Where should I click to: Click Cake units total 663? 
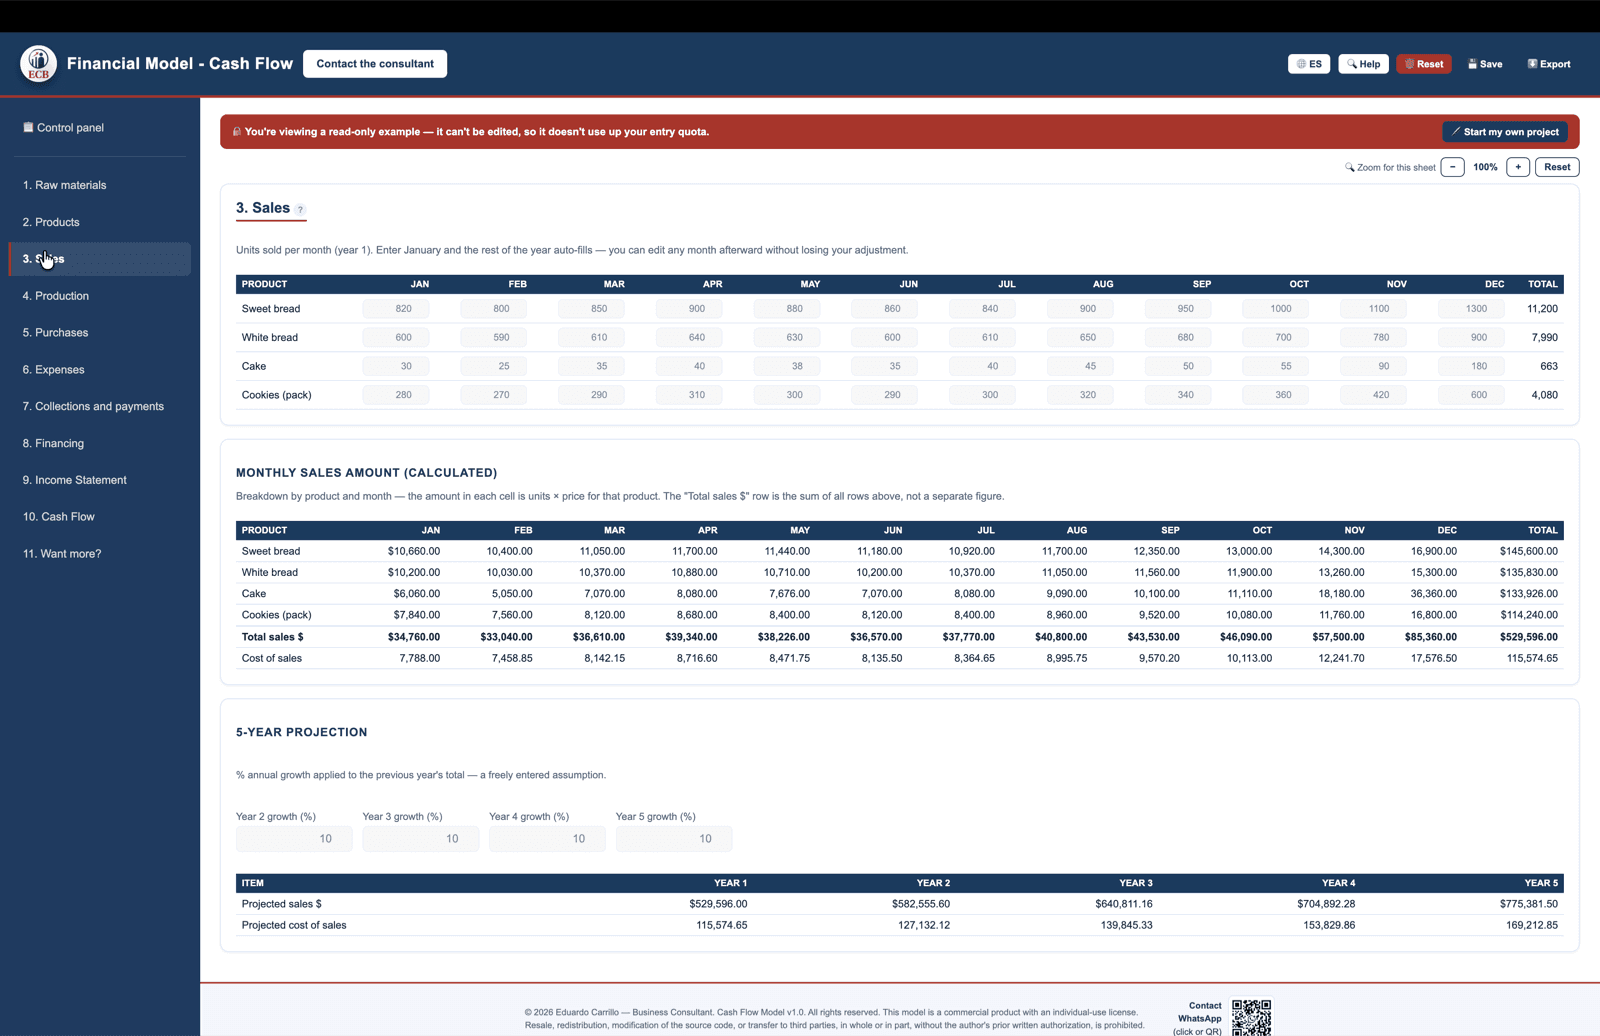(1549, 366)
